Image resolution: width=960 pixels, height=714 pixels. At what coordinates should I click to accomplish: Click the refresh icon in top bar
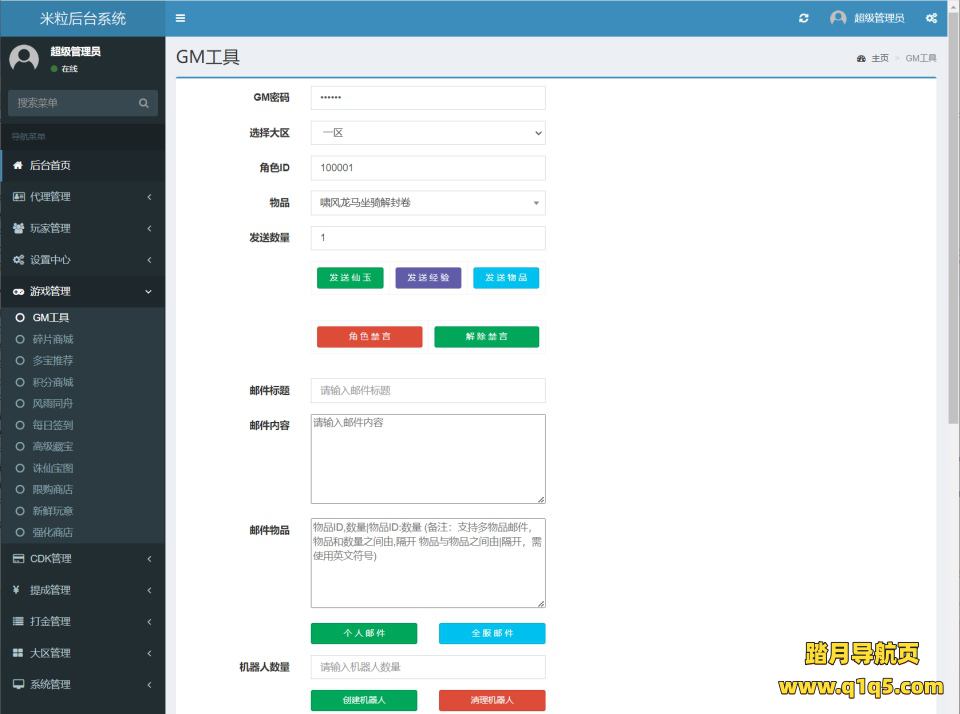[804, 18]
